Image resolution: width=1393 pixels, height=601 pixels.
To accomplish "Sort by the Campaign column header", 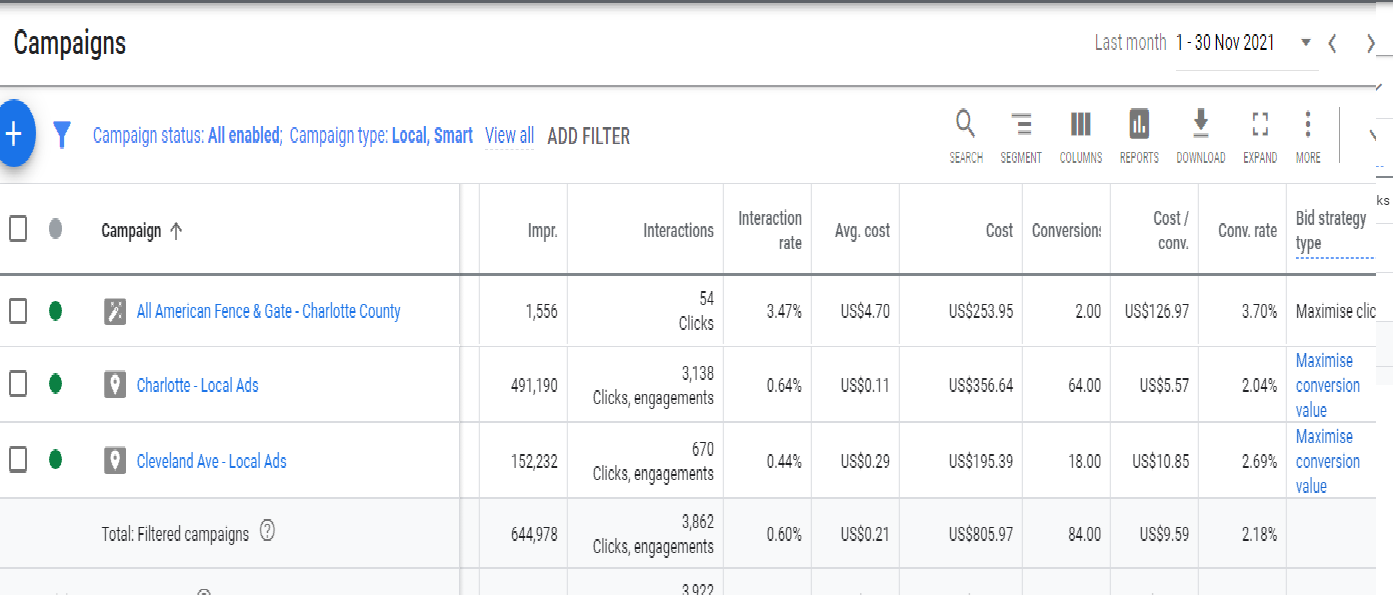I will pos(132,231).
